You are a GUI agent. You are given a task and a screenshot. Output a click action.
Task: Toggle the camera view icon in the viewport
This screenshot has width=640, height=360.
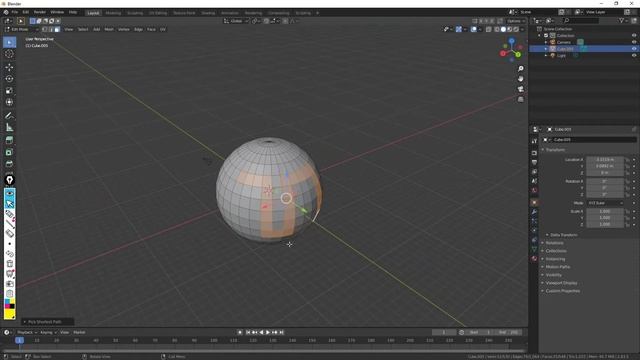click(520, 89)
